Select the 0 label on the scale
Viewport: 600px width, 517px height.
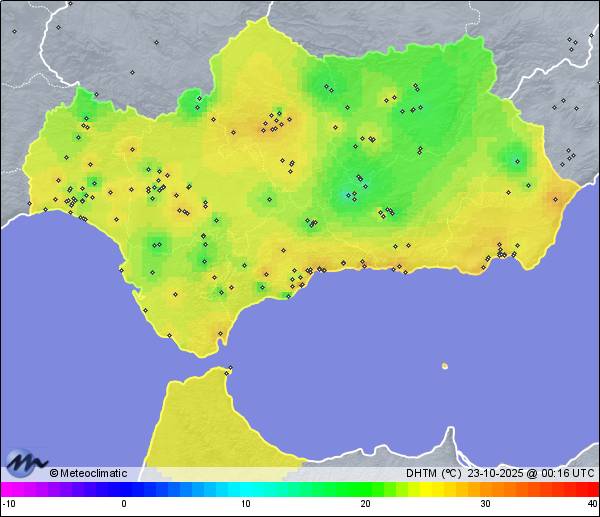124,503
